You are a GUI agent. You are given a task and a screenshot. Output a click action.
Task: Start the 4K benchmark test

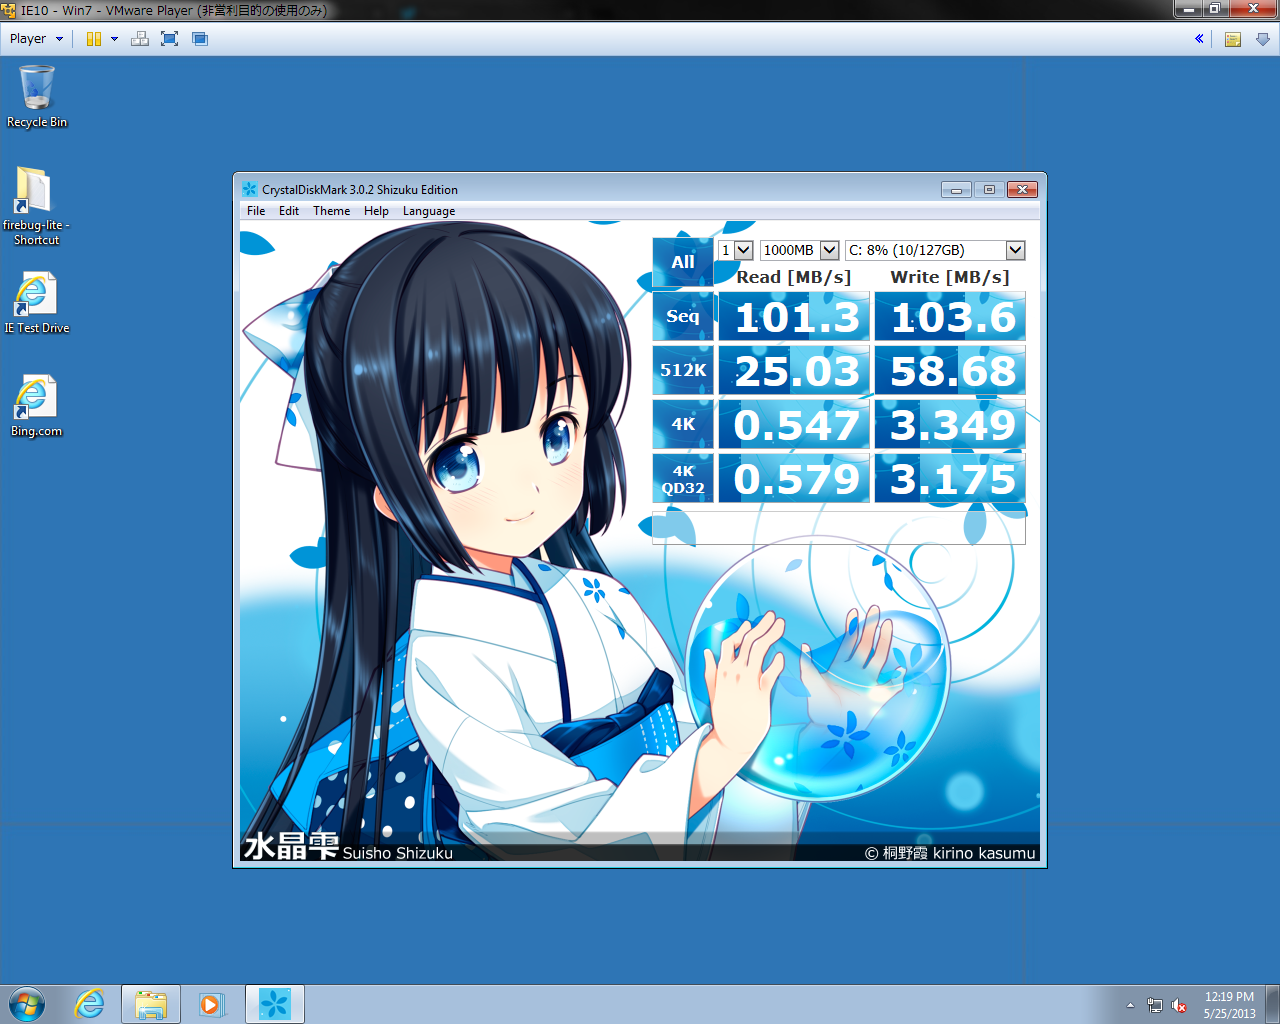pos(683,424)
